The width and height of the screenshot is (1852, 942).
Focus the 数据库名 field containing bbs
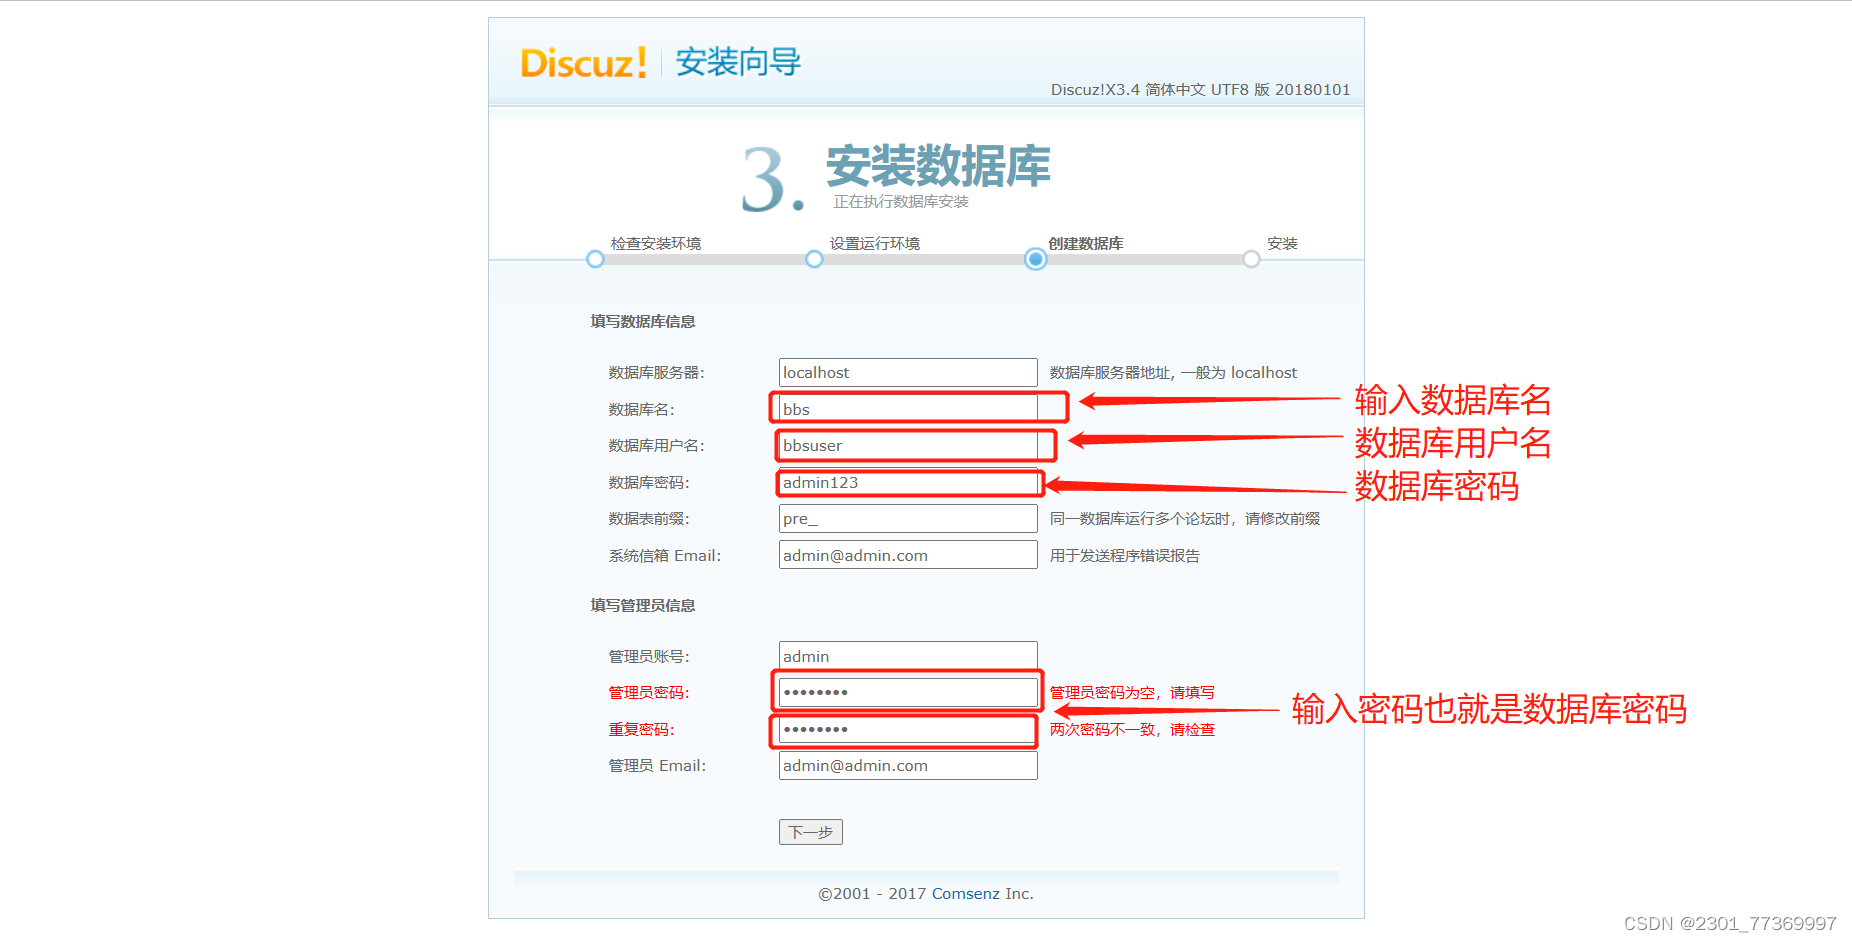coord(908,409)
